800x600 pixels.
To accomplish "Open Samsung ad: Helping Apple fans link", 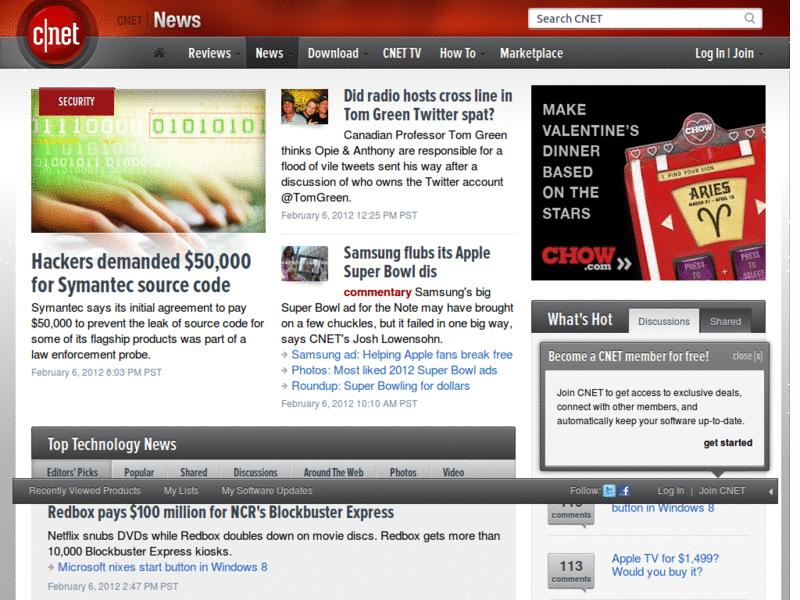I will (x=402, y=355).
